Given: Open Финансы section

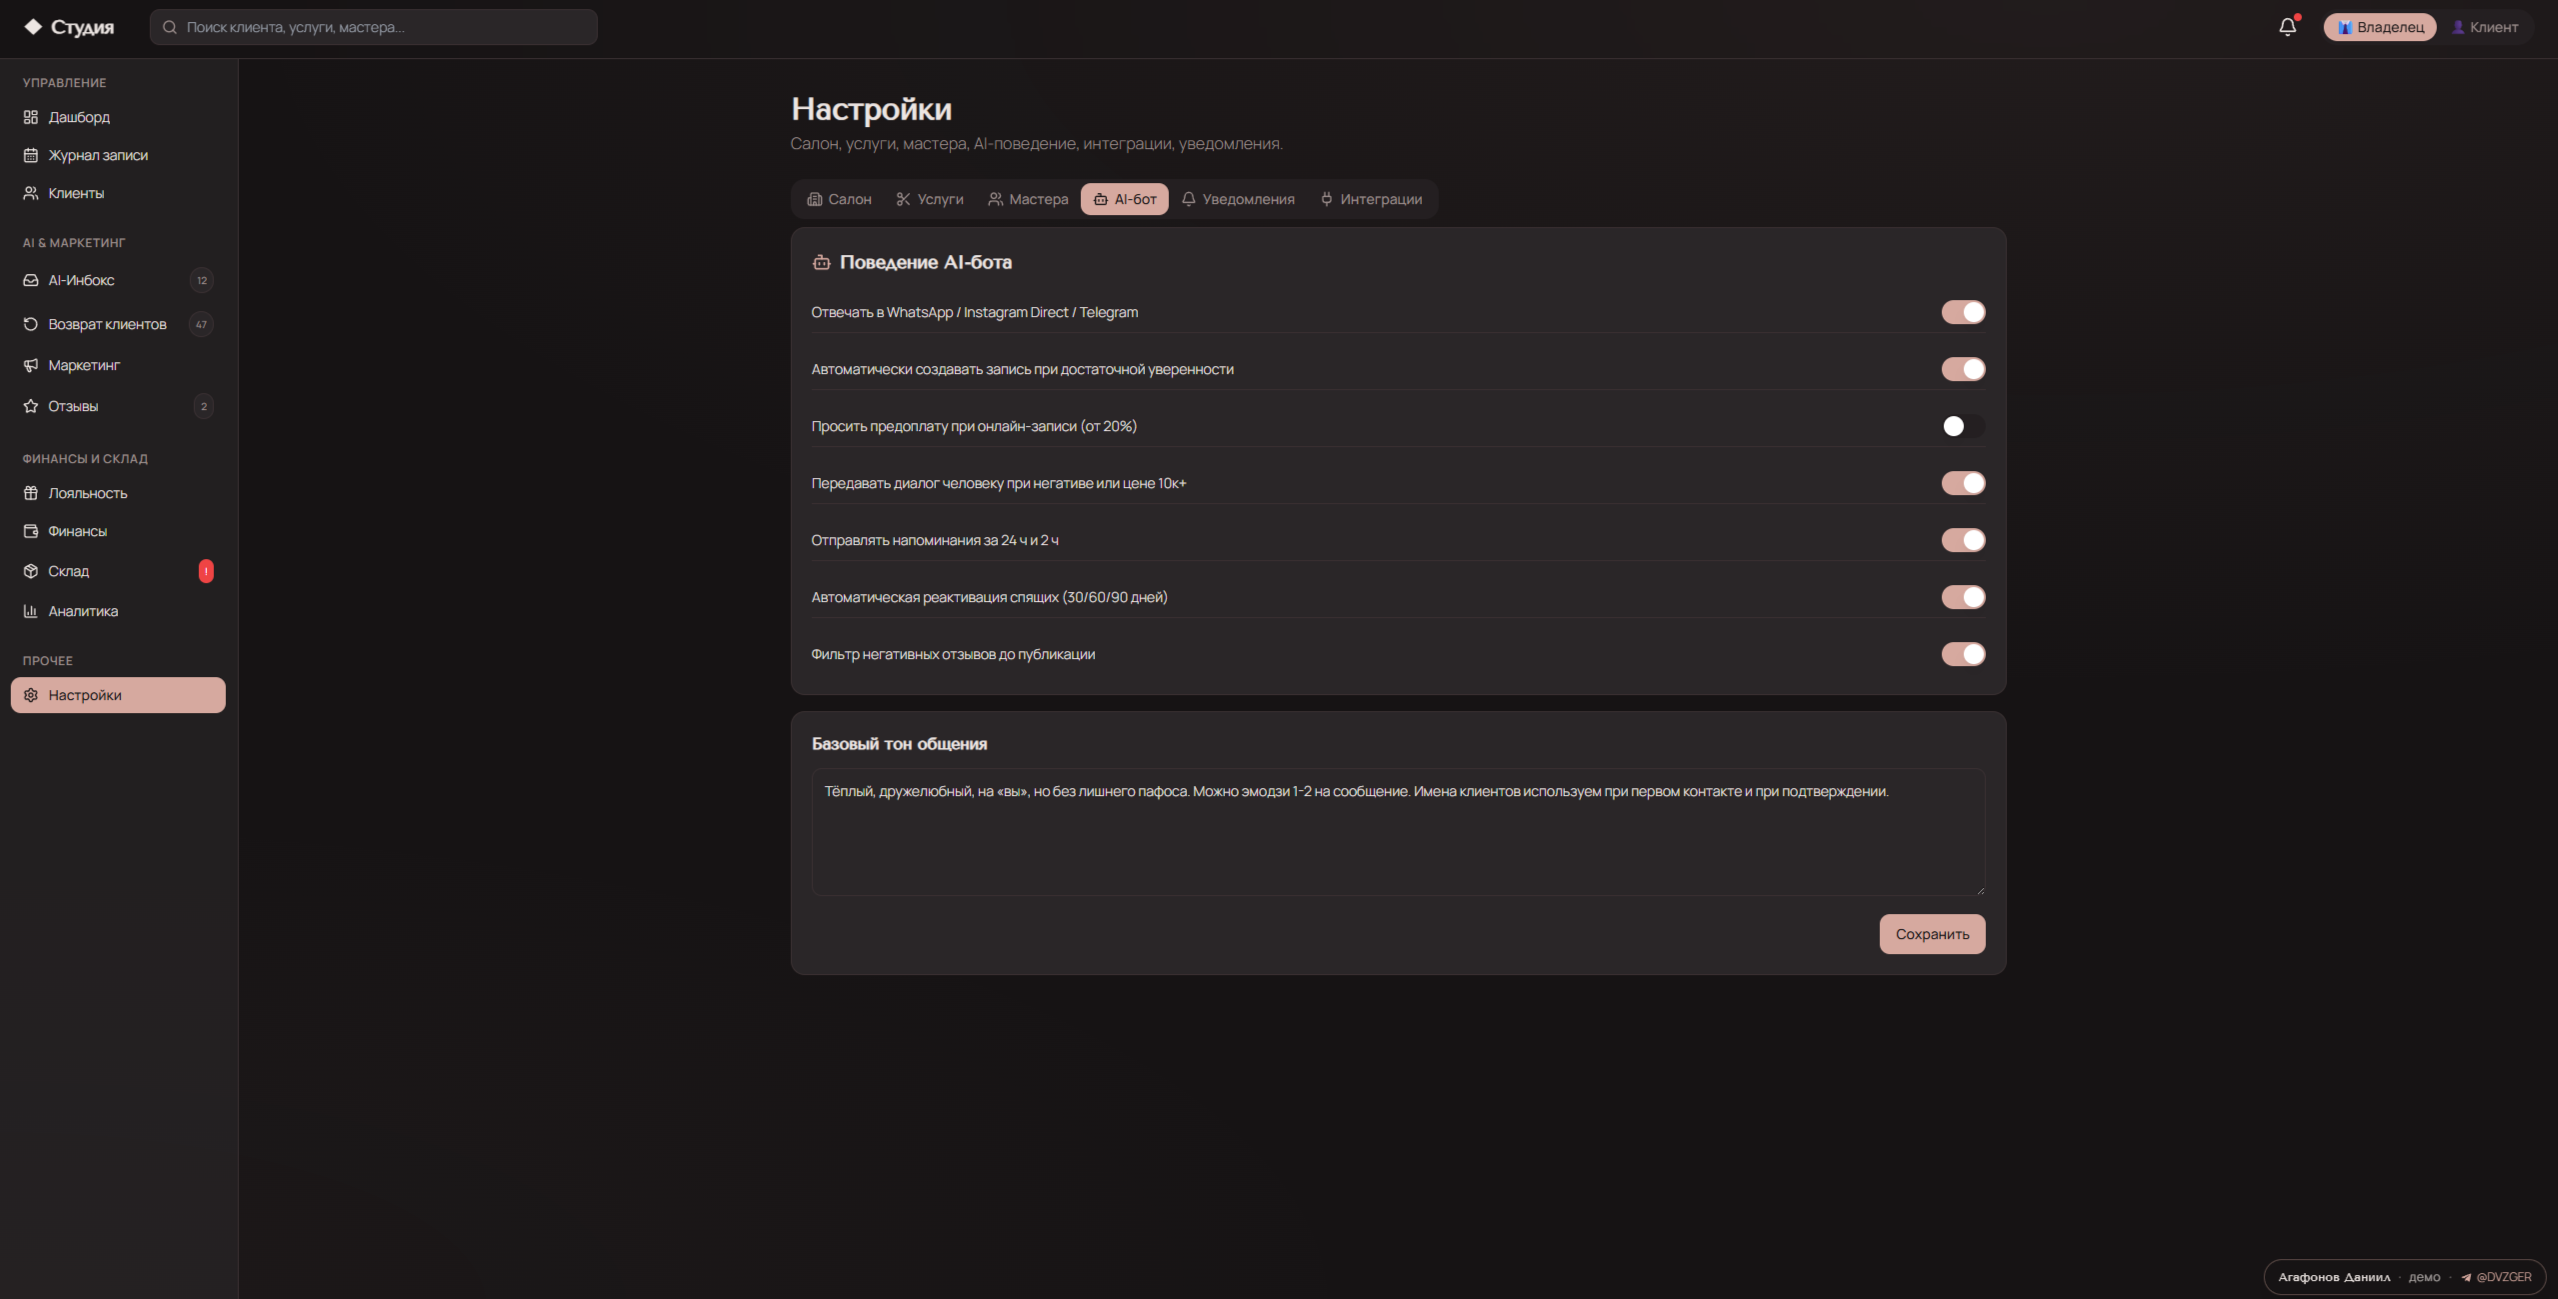Looking at the screenshot, I should point(118,531).
